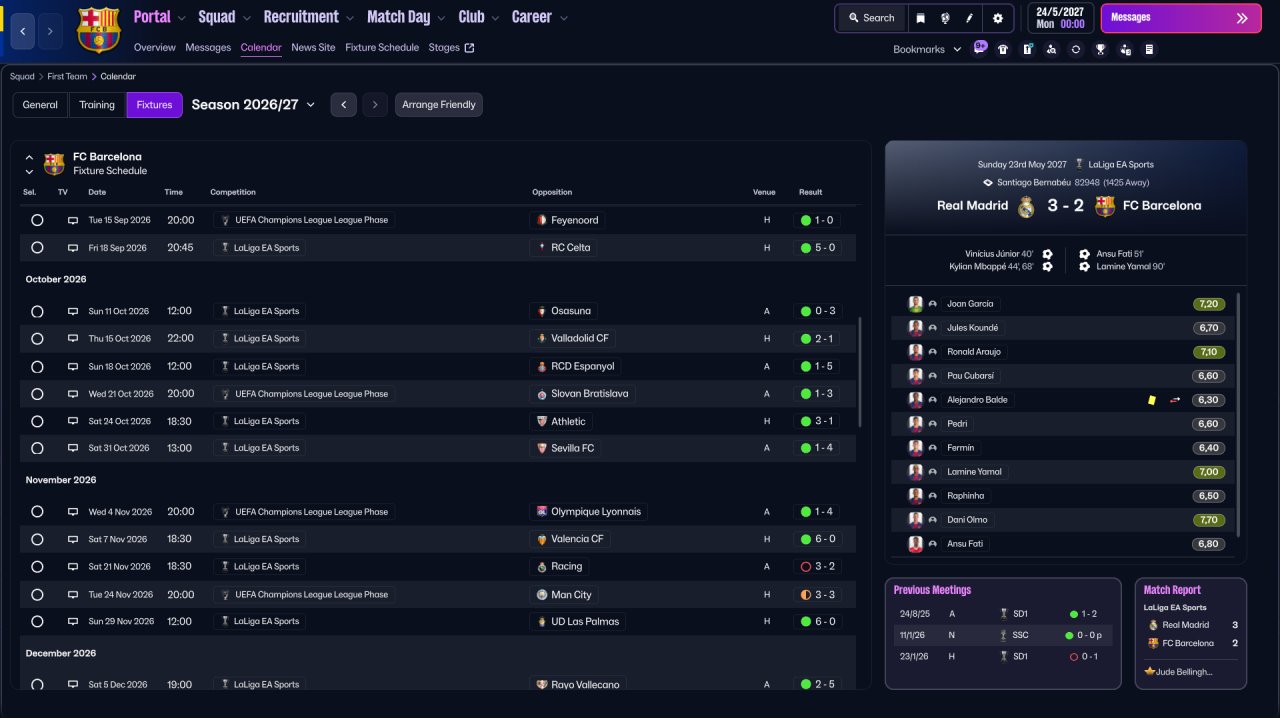This screenshot has height=718, width=1280.
Task: Open the tactics board bookmark icon
Action: coord(1027,49)
